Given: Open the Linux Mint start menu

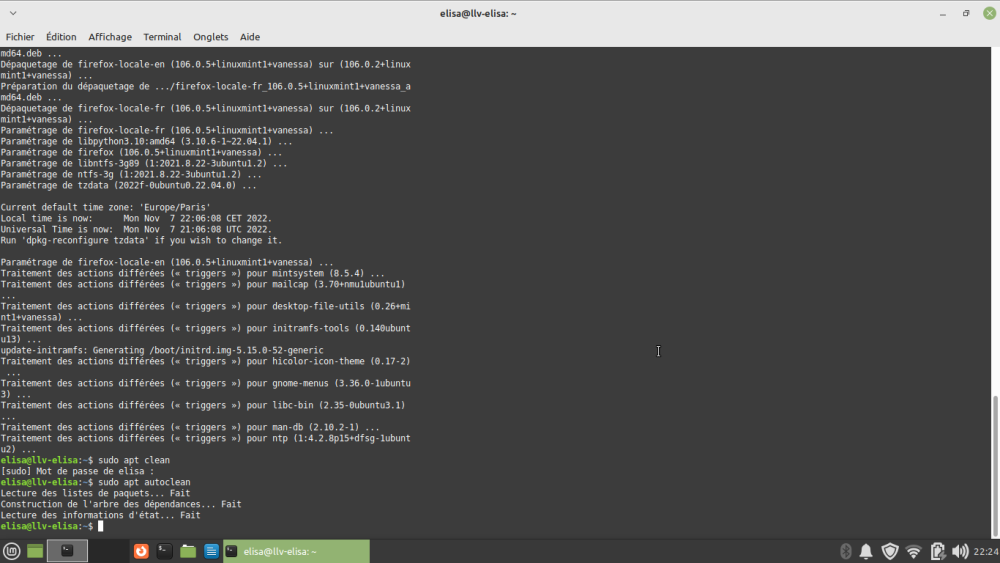Looking at the screenshot, I should click(x=12, y=551).
